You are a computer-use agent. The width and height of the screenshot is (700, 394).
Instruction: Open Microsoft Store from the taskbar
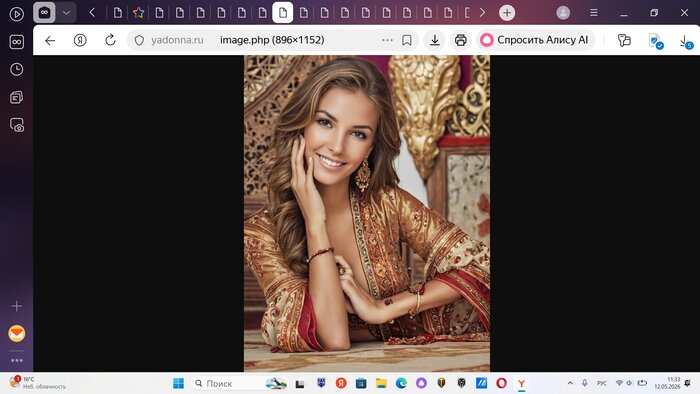(x=361, y=383)
